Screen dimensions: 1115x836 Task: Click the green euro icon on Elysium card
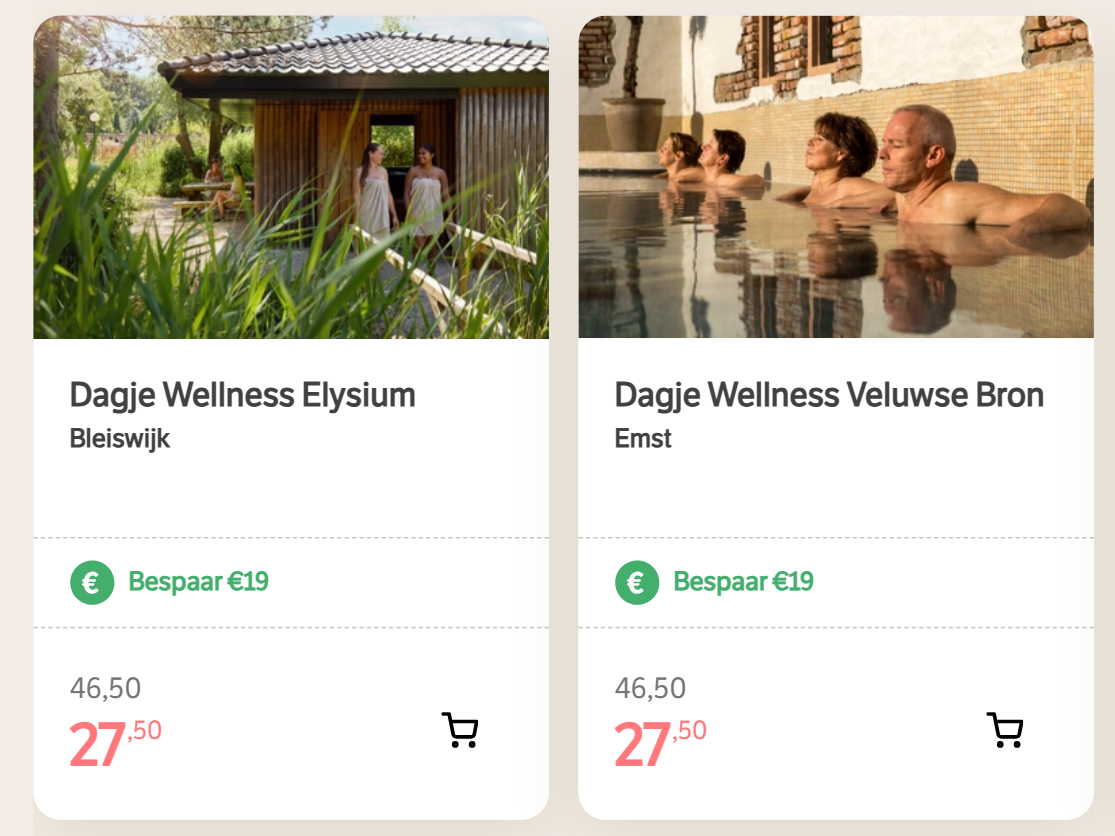[92, 582]
